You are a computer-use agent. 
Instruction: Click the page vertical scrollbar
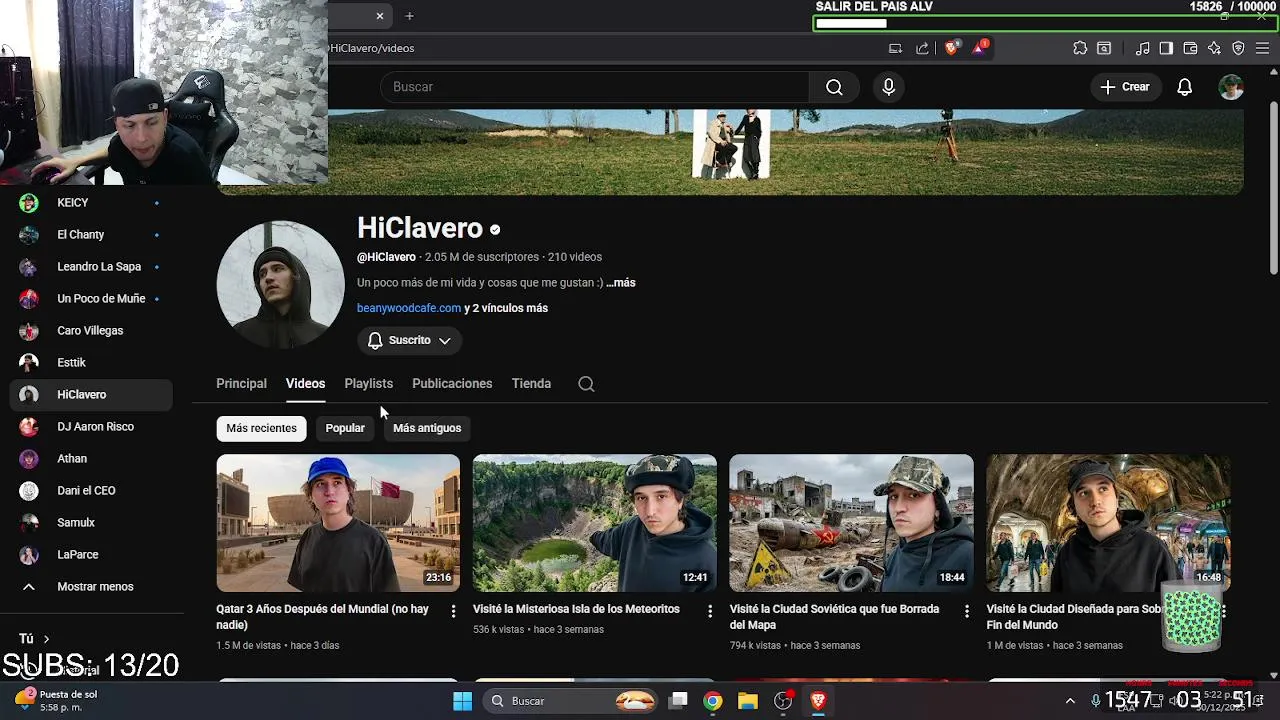pyautogui.click(x=1273, y=188)
